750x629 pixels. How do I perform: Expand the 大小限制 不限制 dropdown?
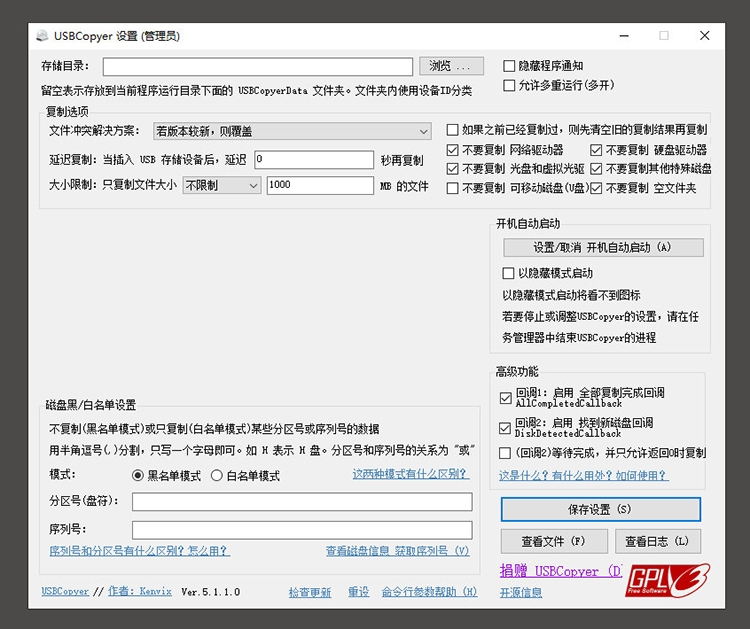(x=221, y=185)
